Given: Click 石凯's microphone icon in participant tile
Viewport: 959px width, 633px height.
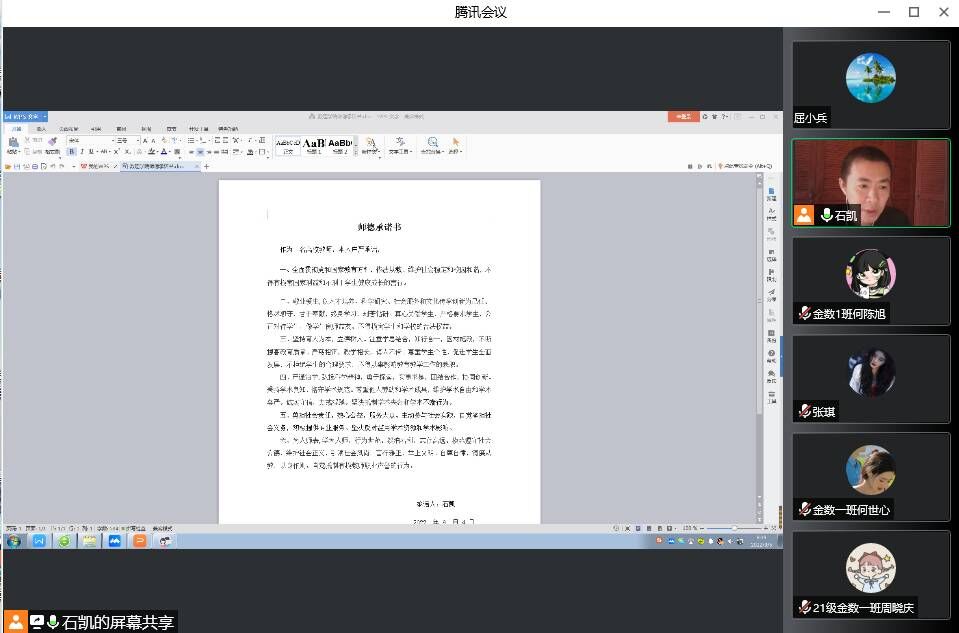Looking at the screenshot, I should (827, 215).
